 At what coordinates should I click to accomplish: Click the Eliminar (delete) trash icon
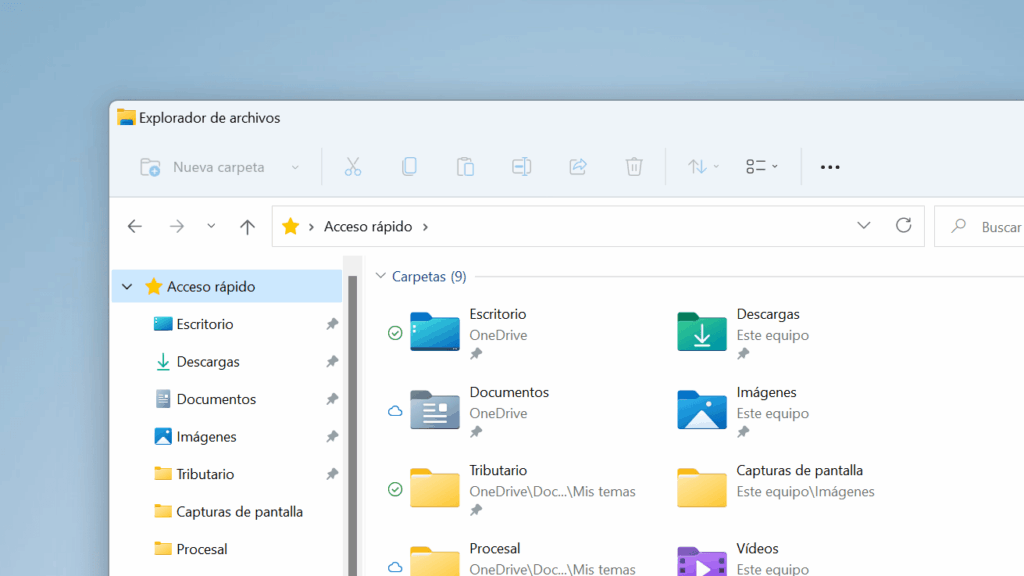click(x=633, y=166)
